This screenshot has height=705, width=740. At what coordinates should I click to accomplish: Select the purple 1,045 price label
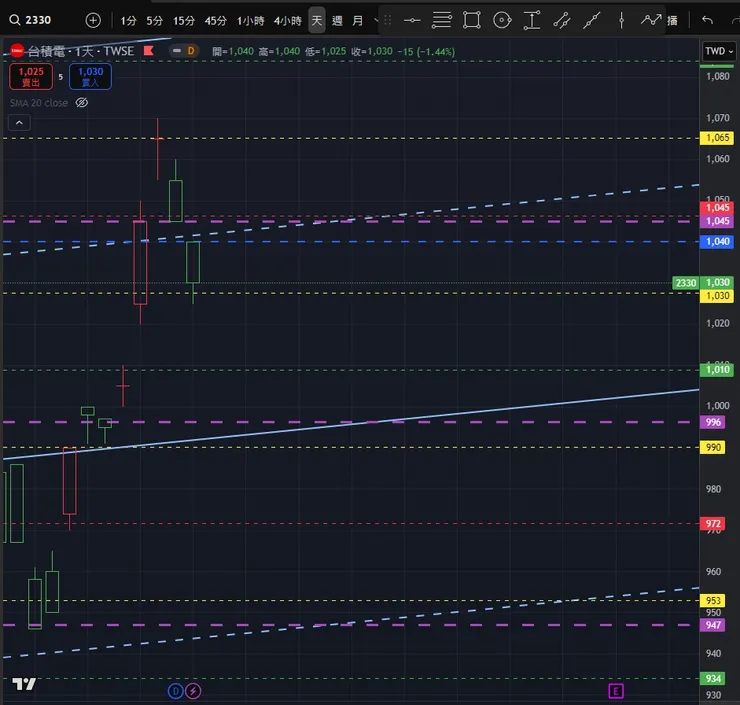click(717, 221)
